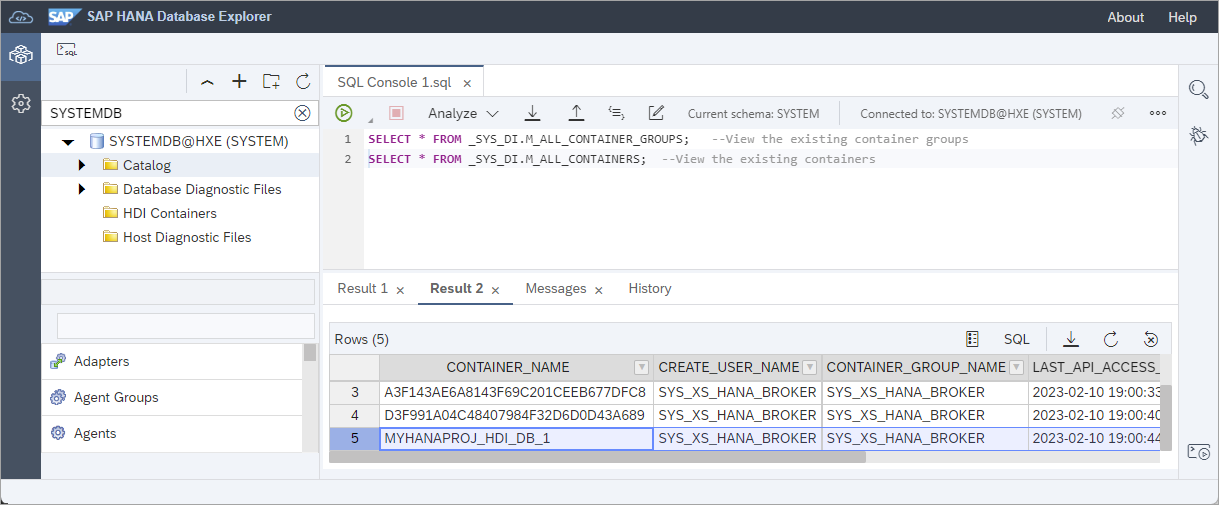Open the About link in the header
This screenshot has width=1219, height=505.
(1125, 17)
